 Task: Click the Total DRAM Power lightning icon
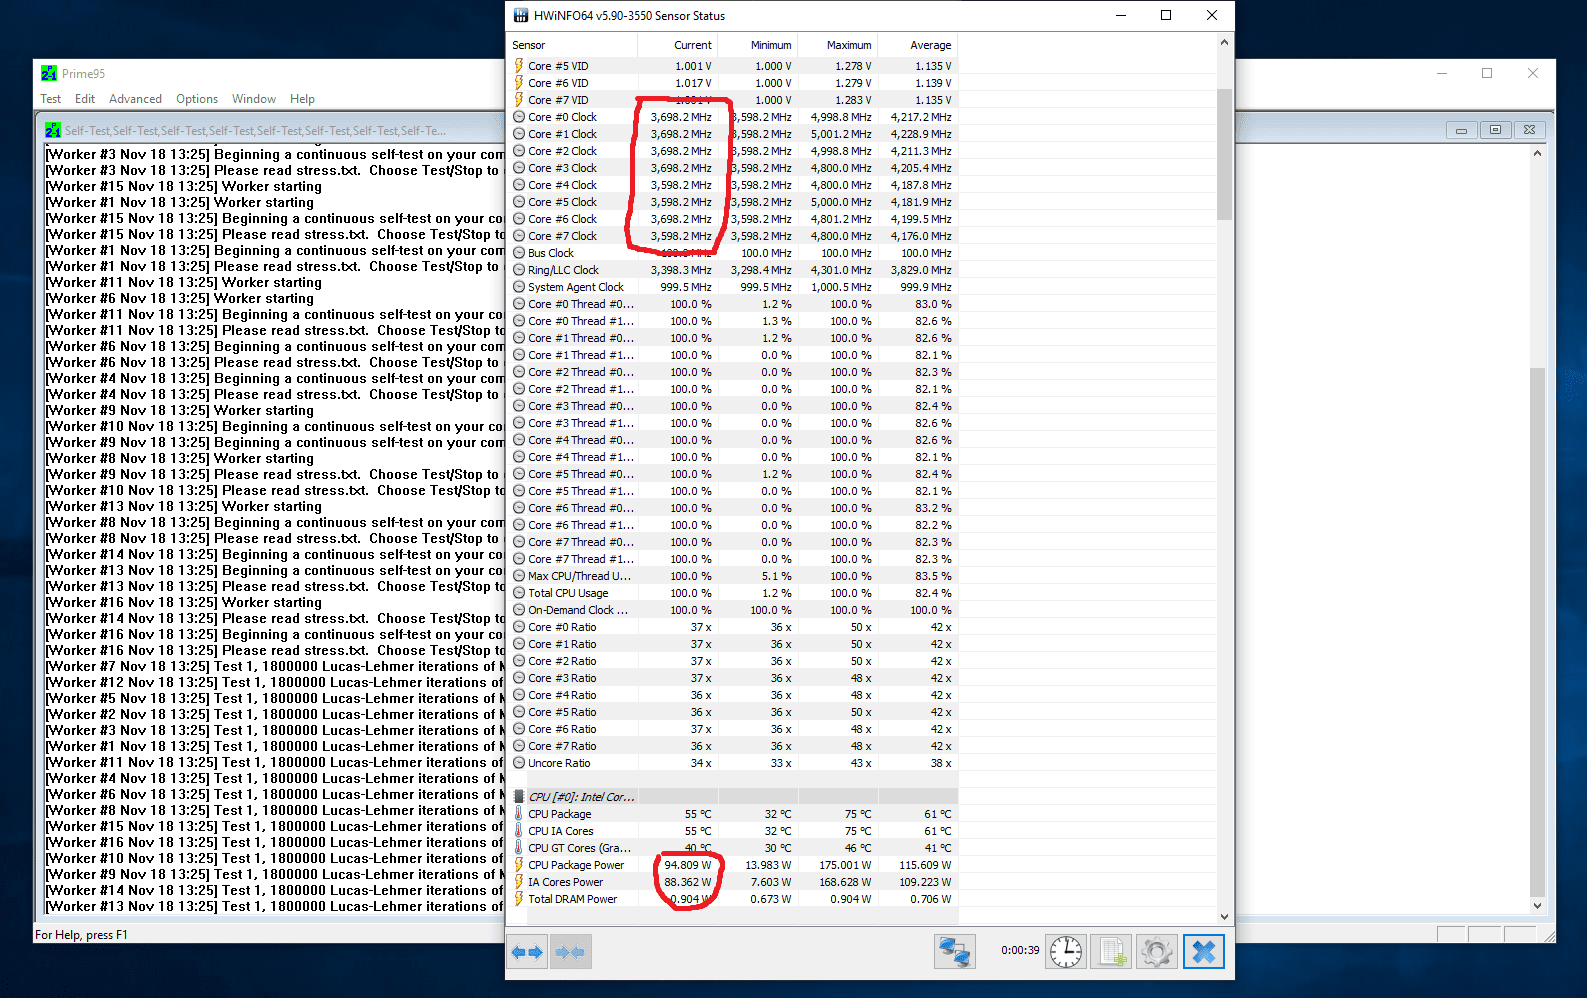point(519,899)
